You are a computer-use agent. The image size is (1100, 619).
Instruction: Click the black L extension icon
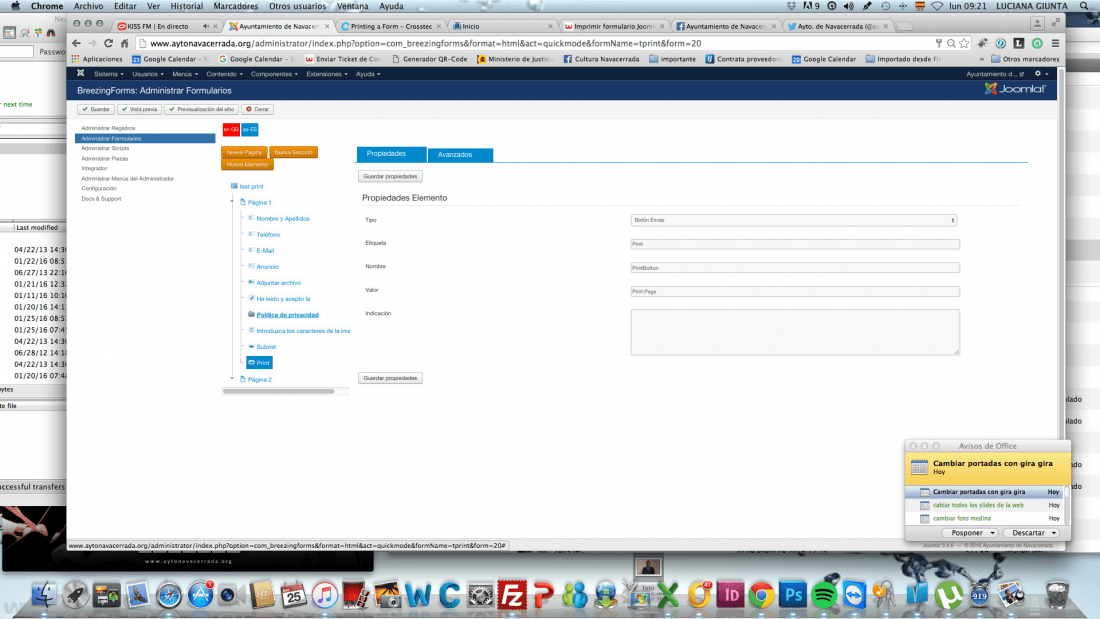[1019, 44]
